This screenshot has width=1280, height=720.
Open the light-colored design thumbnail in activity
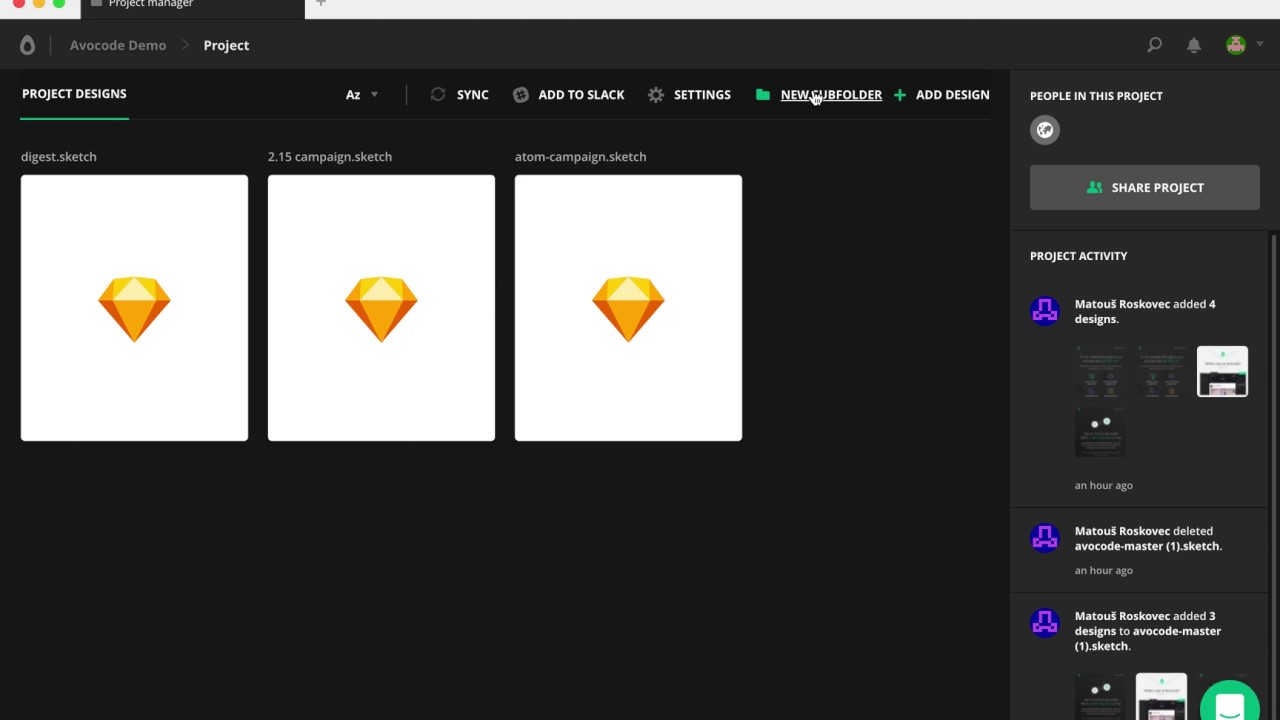click(x=1222, y=371)
